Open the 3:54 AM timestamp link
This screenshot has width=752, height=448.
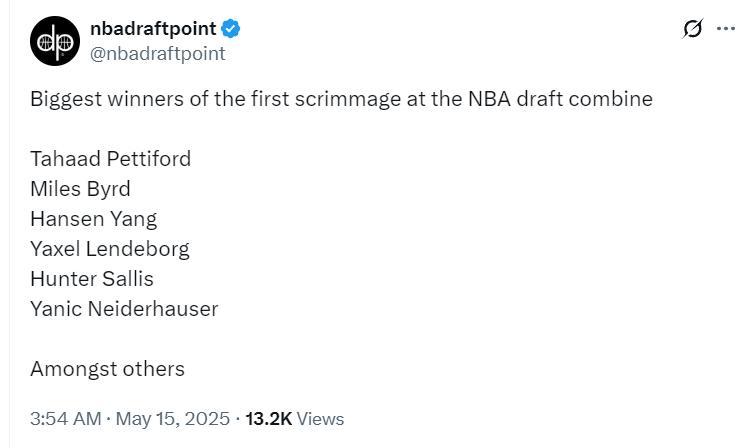tap(66, 419)
